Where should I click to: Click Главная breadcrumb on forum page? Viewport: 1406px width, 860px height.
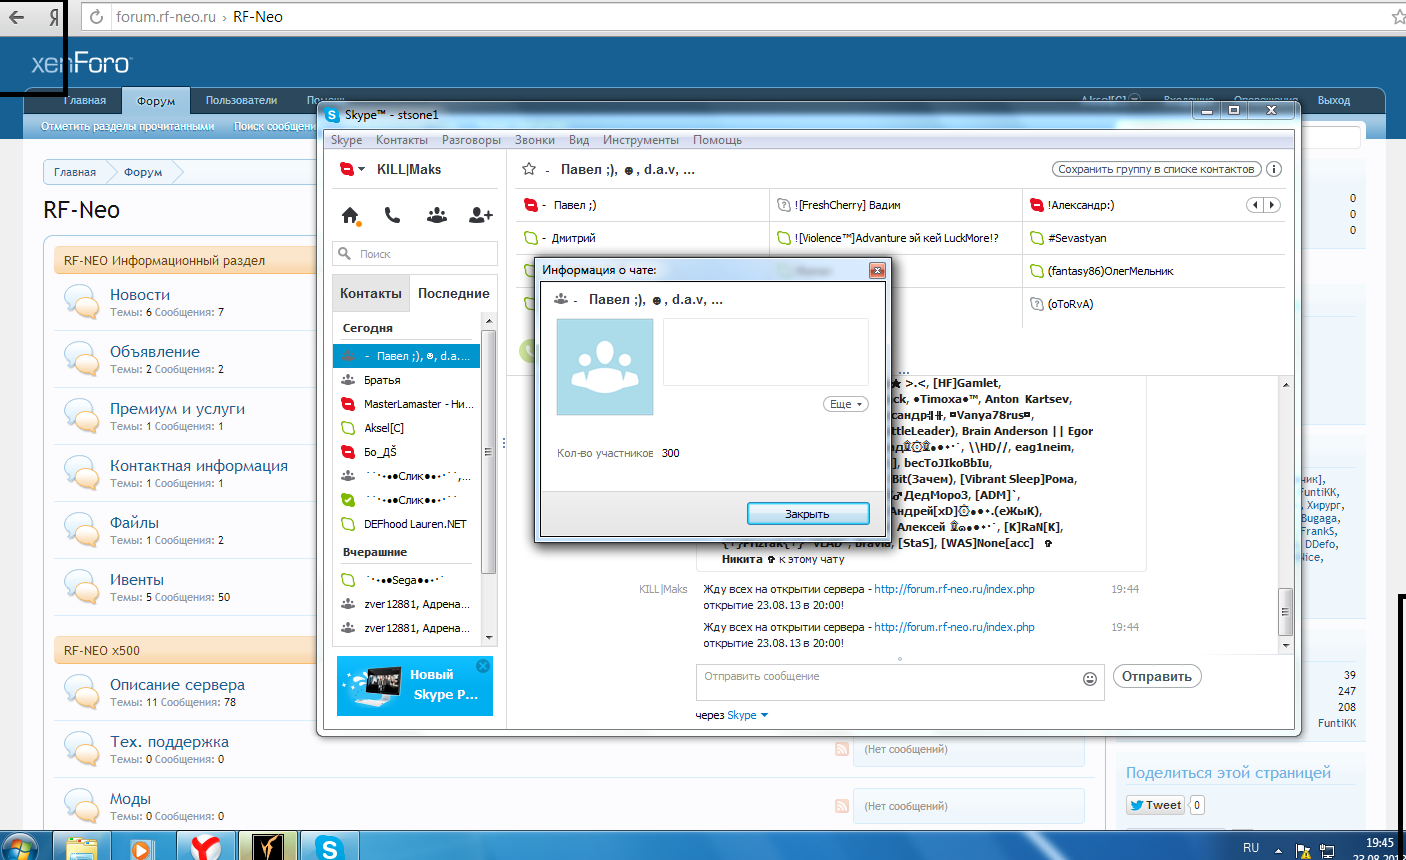(75, 172)
